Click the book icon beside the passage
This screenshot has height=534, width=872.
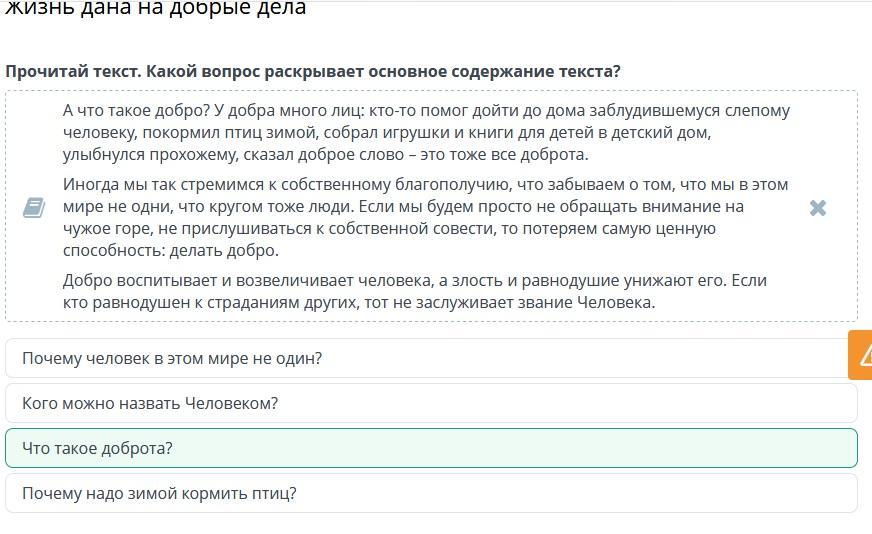click(33, 207)
